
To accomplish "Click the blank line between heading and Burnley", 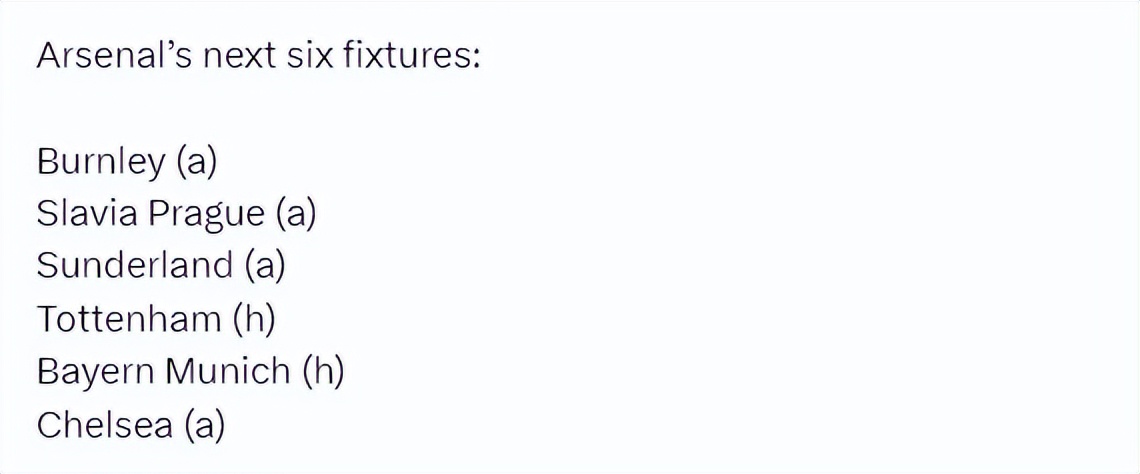I will (x=300, y=108).
